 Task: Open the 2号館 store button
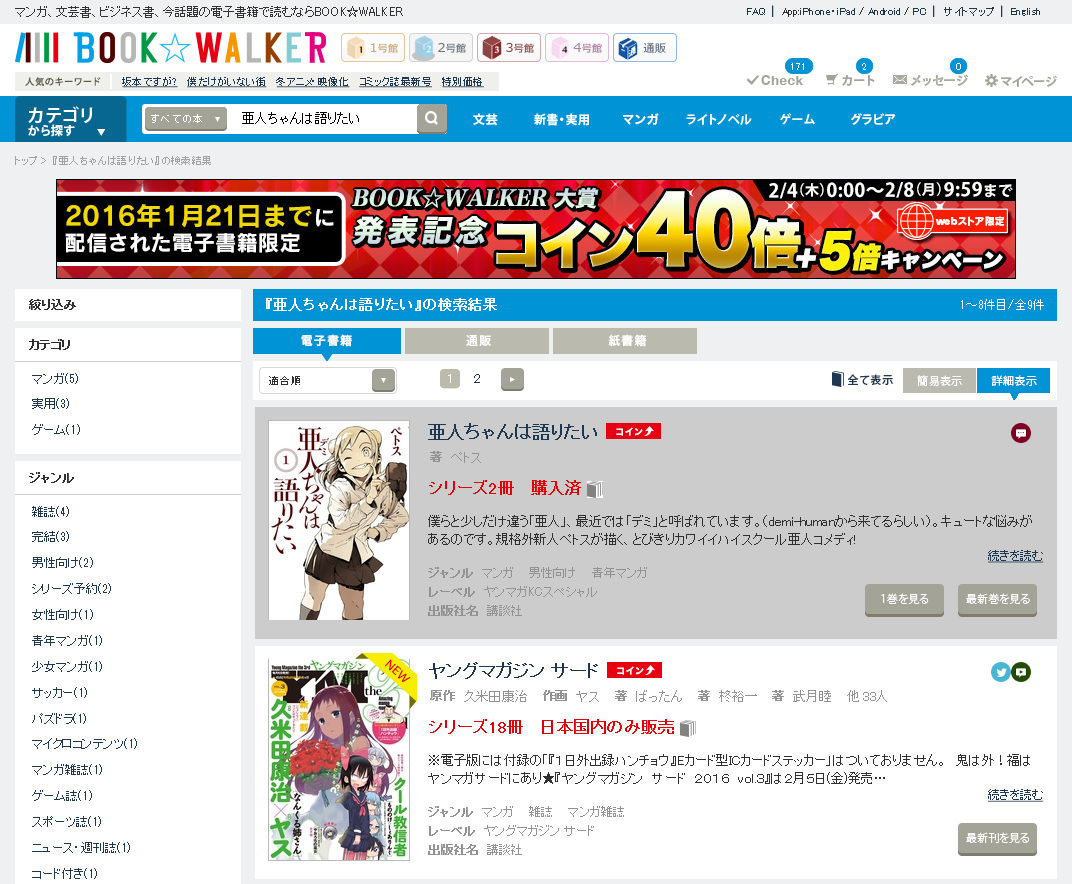pyautogui.click(x=441, y=48)
